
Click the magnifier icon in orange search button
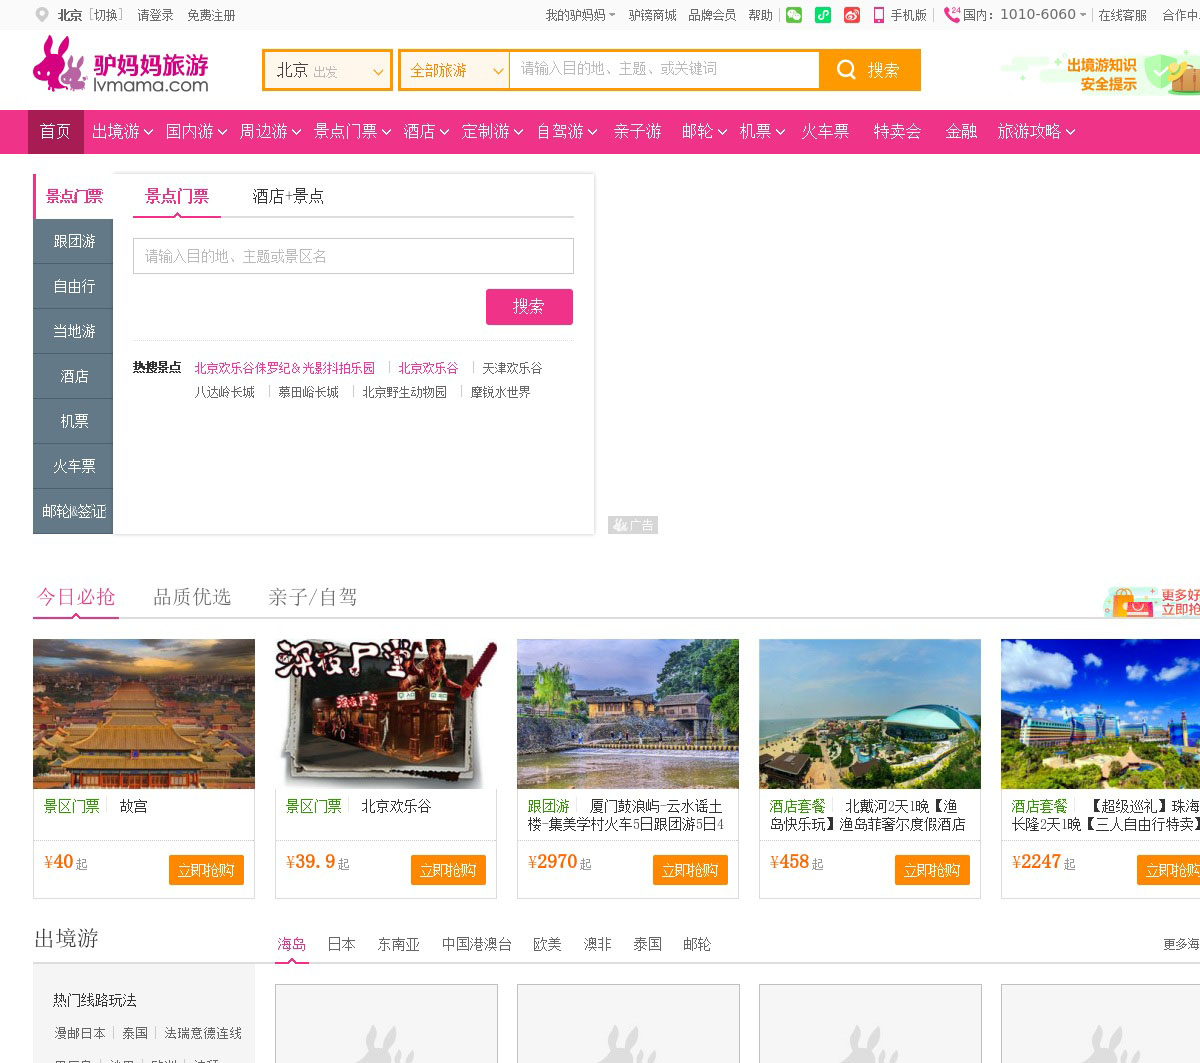pyautogui.click(x=846, y=70)
